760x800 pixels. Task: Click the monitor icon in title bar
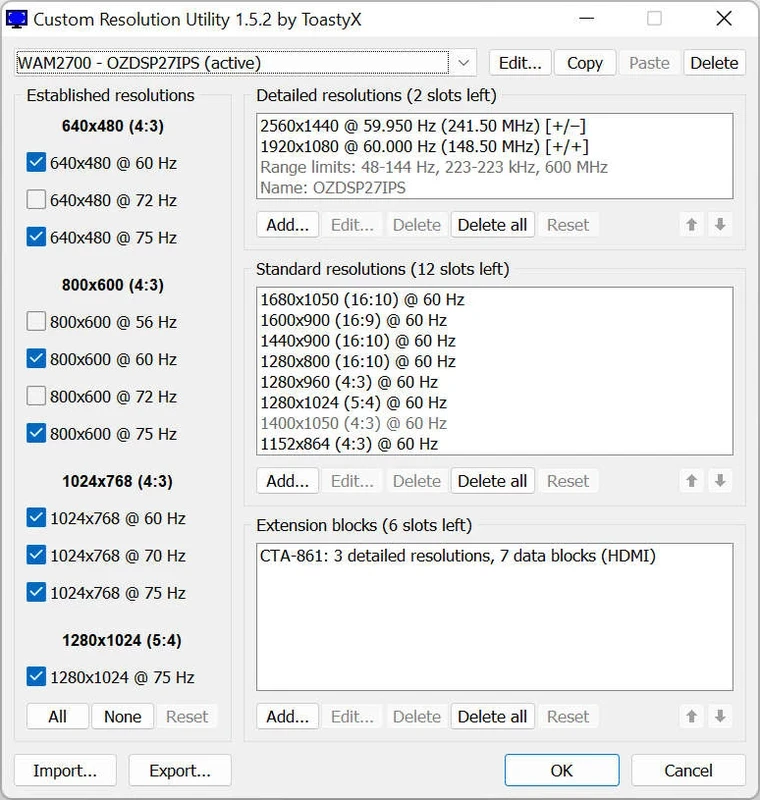coord(17,19)
